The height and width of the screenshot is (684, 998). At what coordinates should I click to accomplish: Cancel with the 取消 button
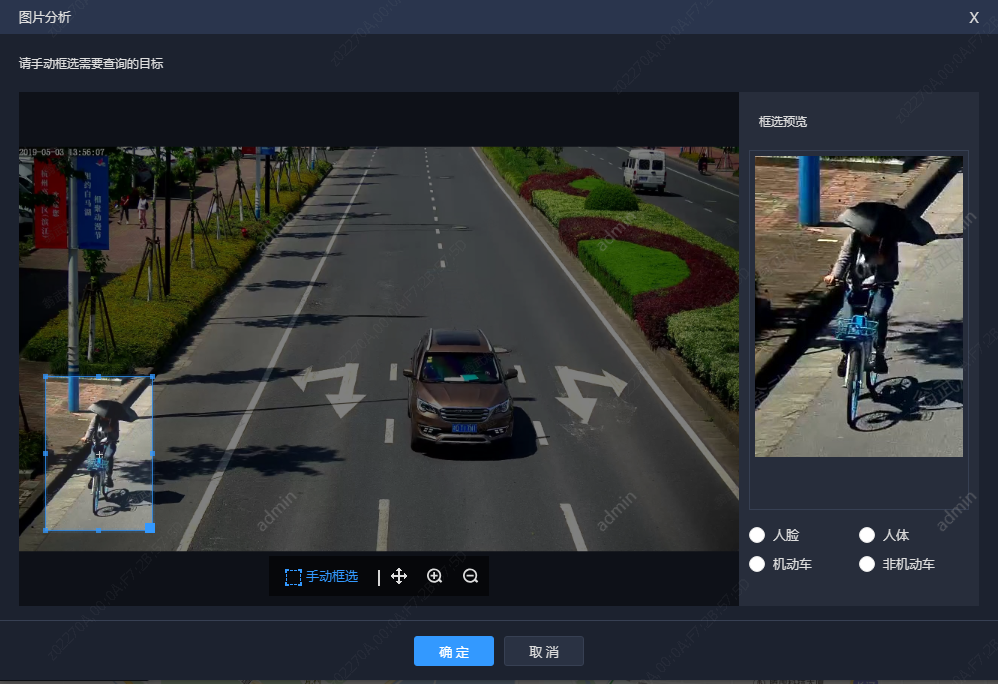tap(544, 651)
